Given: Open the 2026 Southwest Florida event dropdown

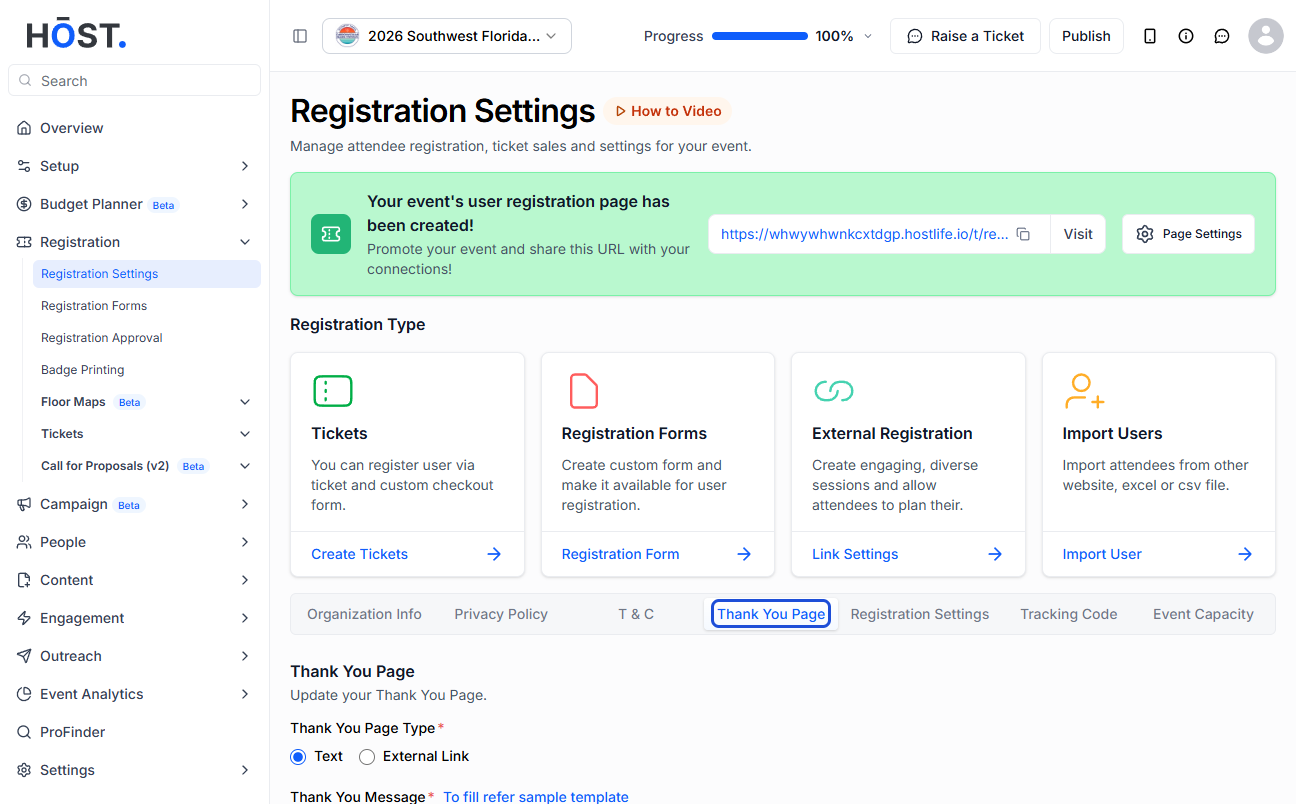Looking at the screenshot, I should [447, 36].
